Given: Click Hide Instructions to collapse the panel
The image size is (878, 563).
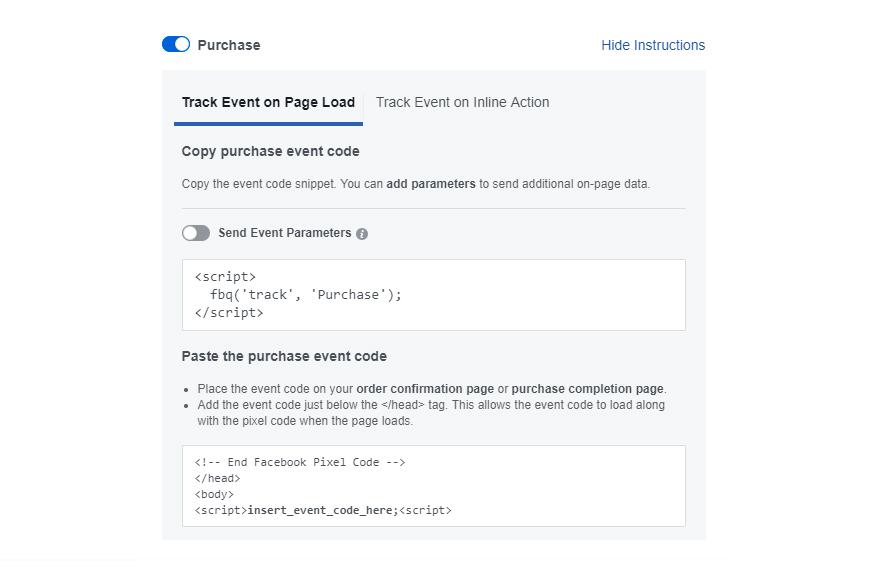Looking at the screenshot, I should pos(653,45).
